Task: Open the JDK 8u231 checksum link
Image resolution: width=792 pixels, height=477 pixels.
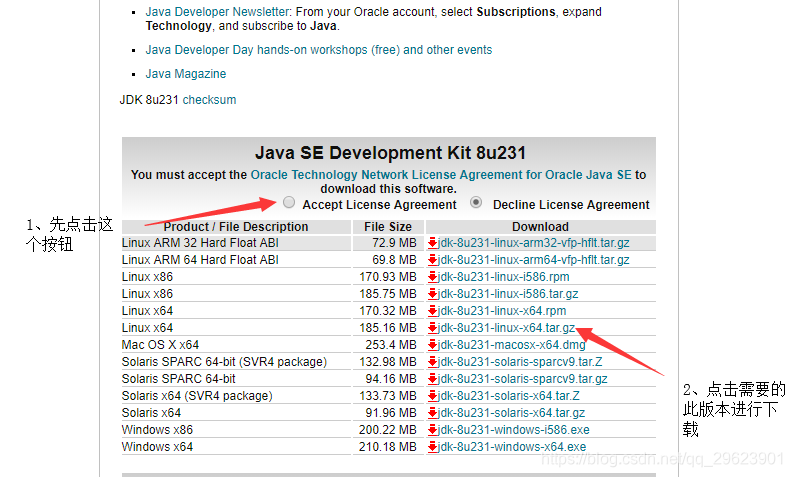Action: click(209, 100)
